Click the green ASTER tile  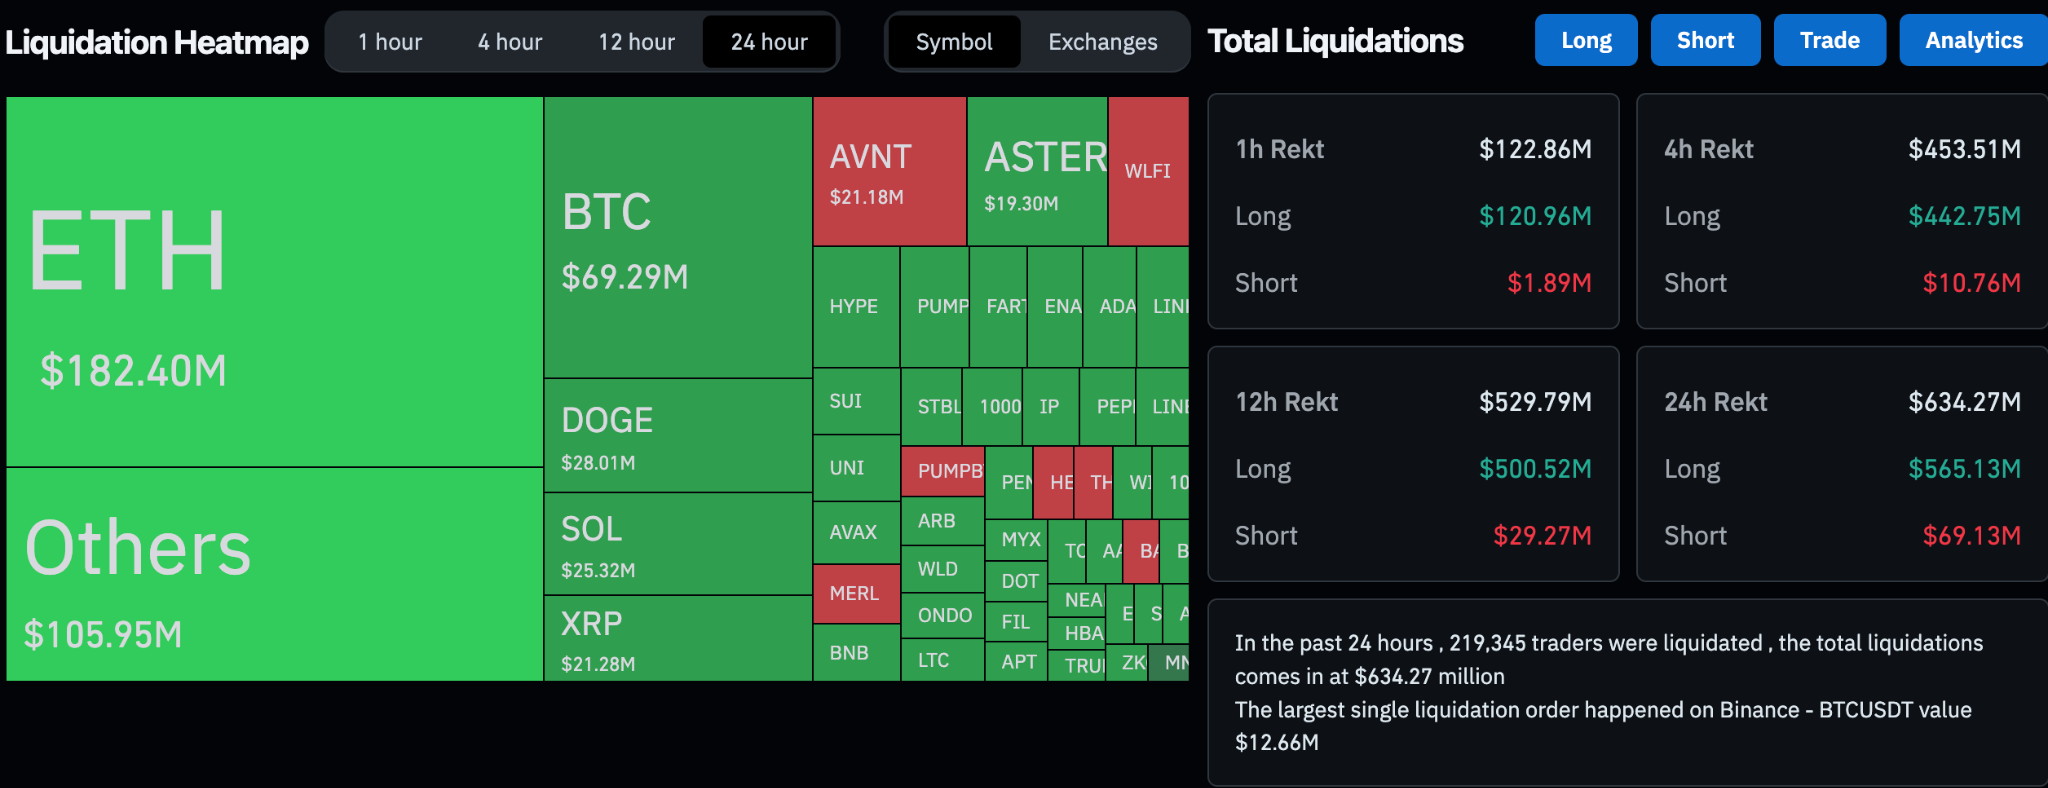pos(1037,171)
